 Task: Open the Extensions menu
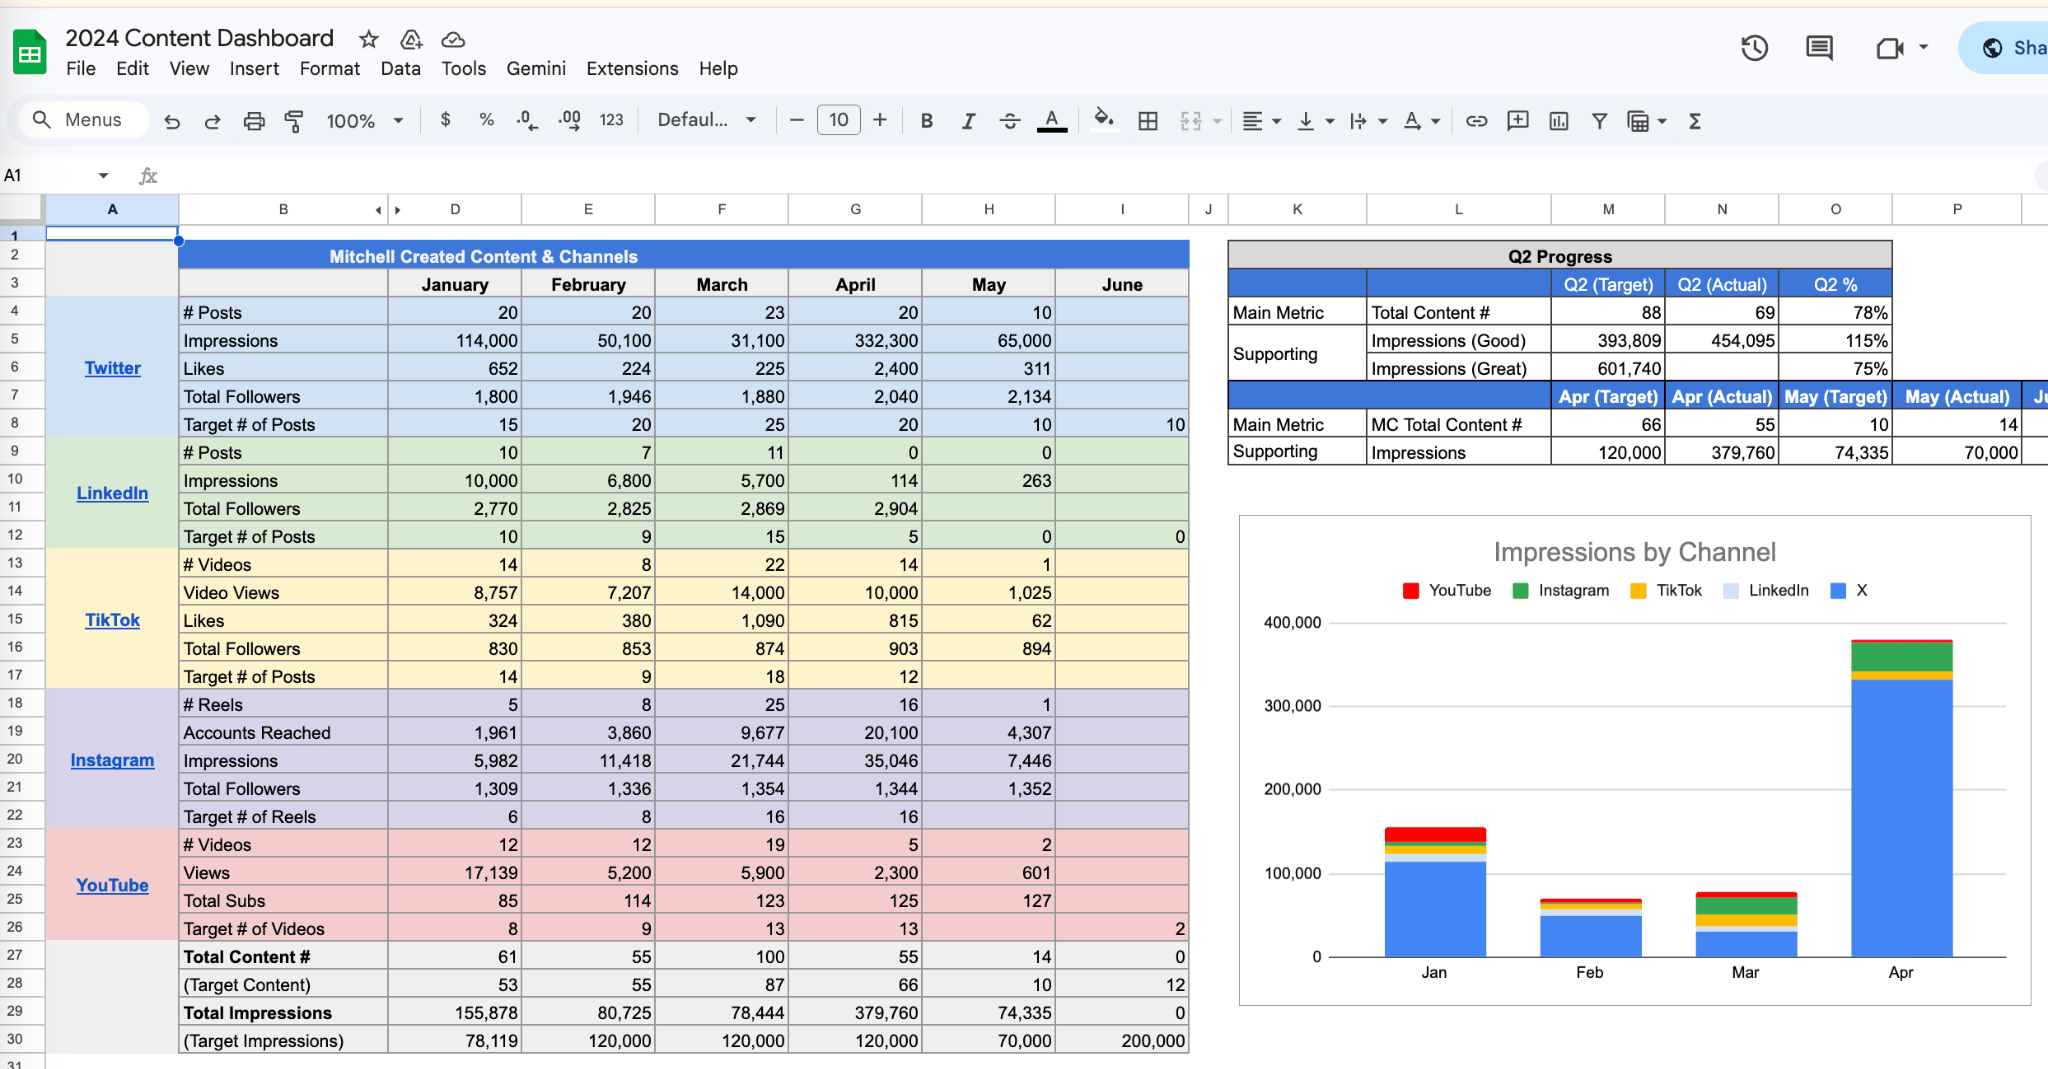pos(632,68)
